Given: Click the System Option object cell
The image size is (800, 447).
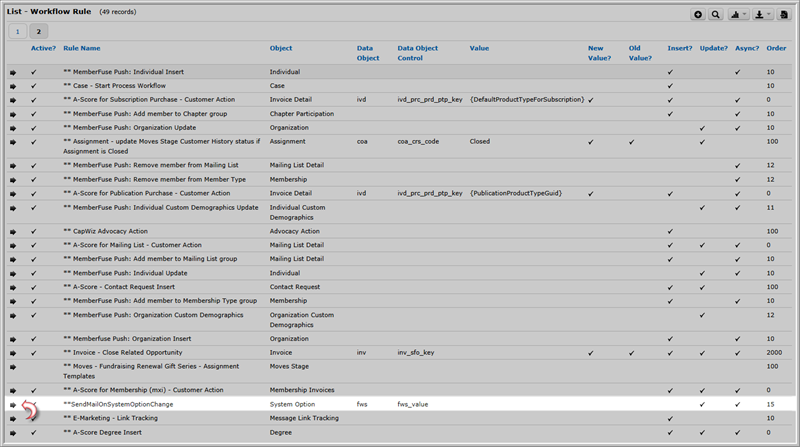Looking at the screenshot, I should coord(292,404).
